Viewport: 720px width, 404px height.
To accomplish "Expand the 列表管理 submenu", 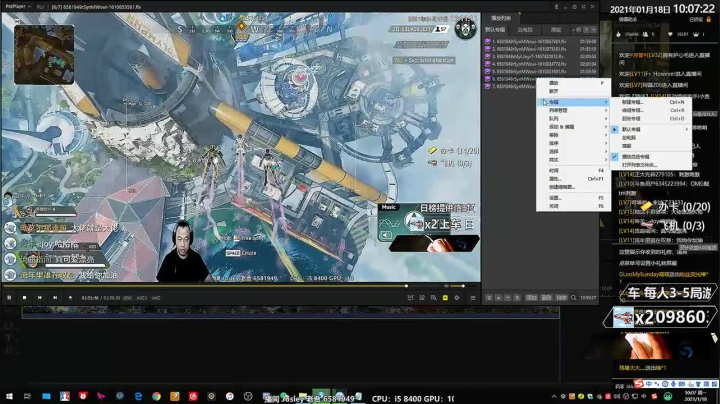I will point(574,110).
